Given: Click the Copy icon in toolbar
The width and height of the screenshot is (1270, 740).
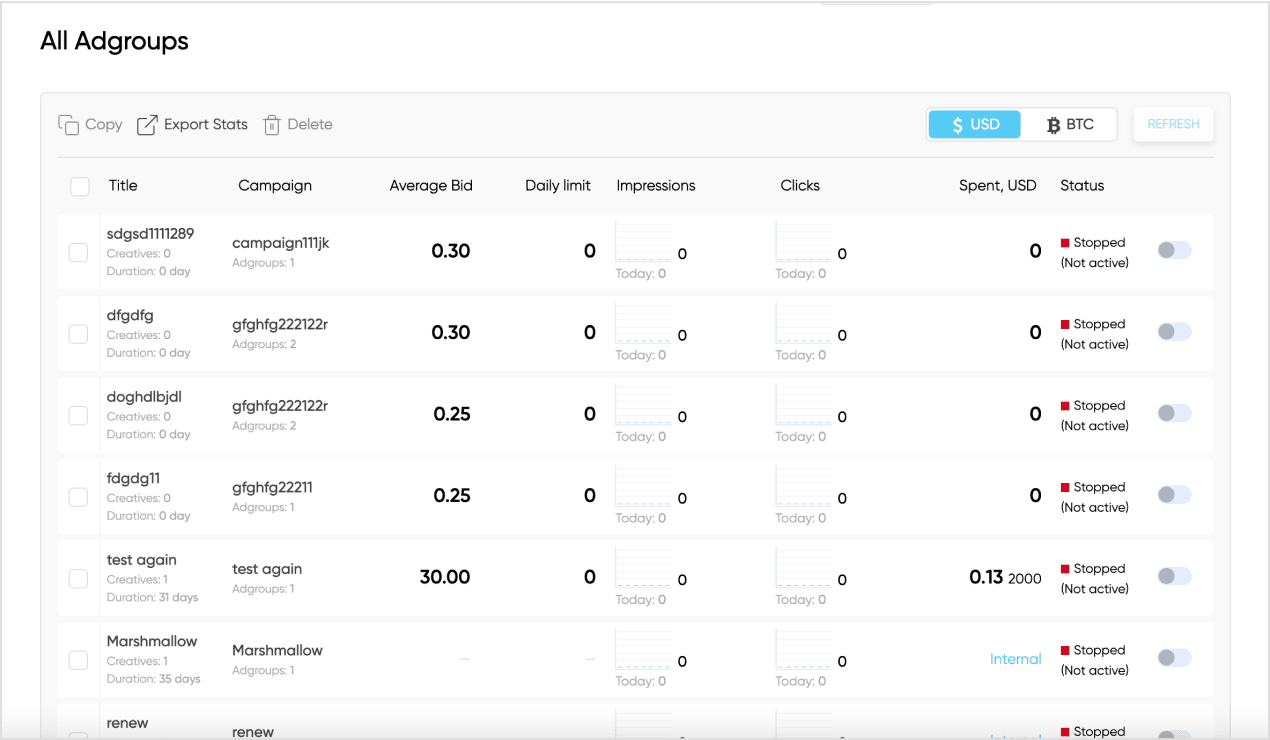Looking at the screenshot, I should tap(69, 125).
